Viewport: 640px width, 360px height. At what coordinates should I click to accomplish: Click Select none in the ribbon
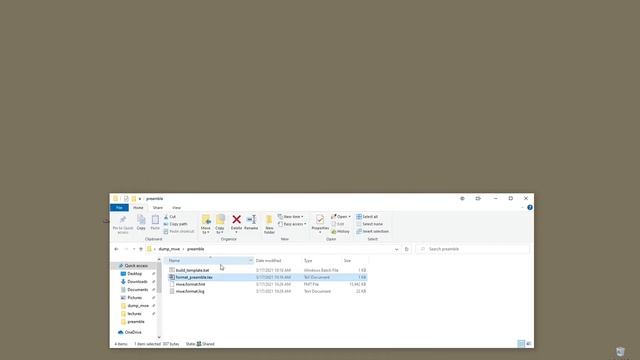tap(369, 224)
